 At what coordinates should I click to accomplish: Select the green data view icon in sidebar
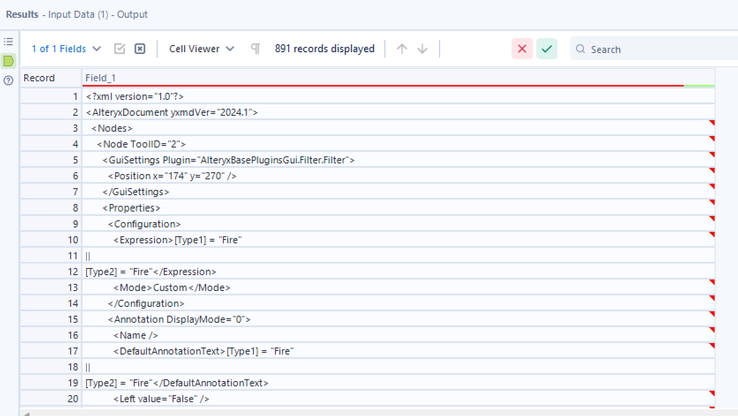pyautogui.click(x=8, y=61)
